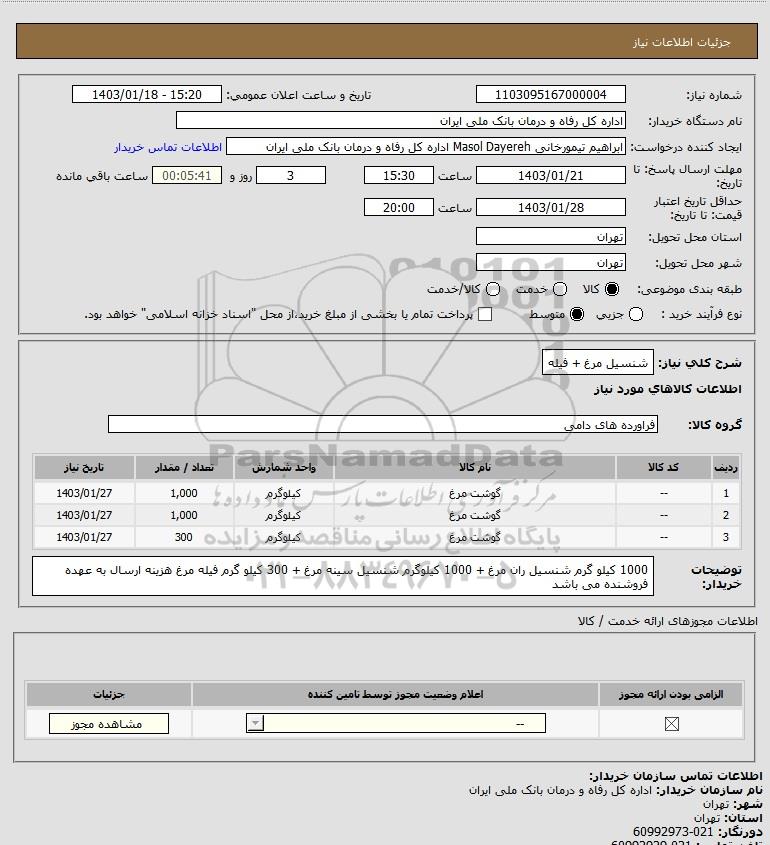Screen dimensions: 770x845
Task: Click the نام کالا column header
Action: [475, 467]
